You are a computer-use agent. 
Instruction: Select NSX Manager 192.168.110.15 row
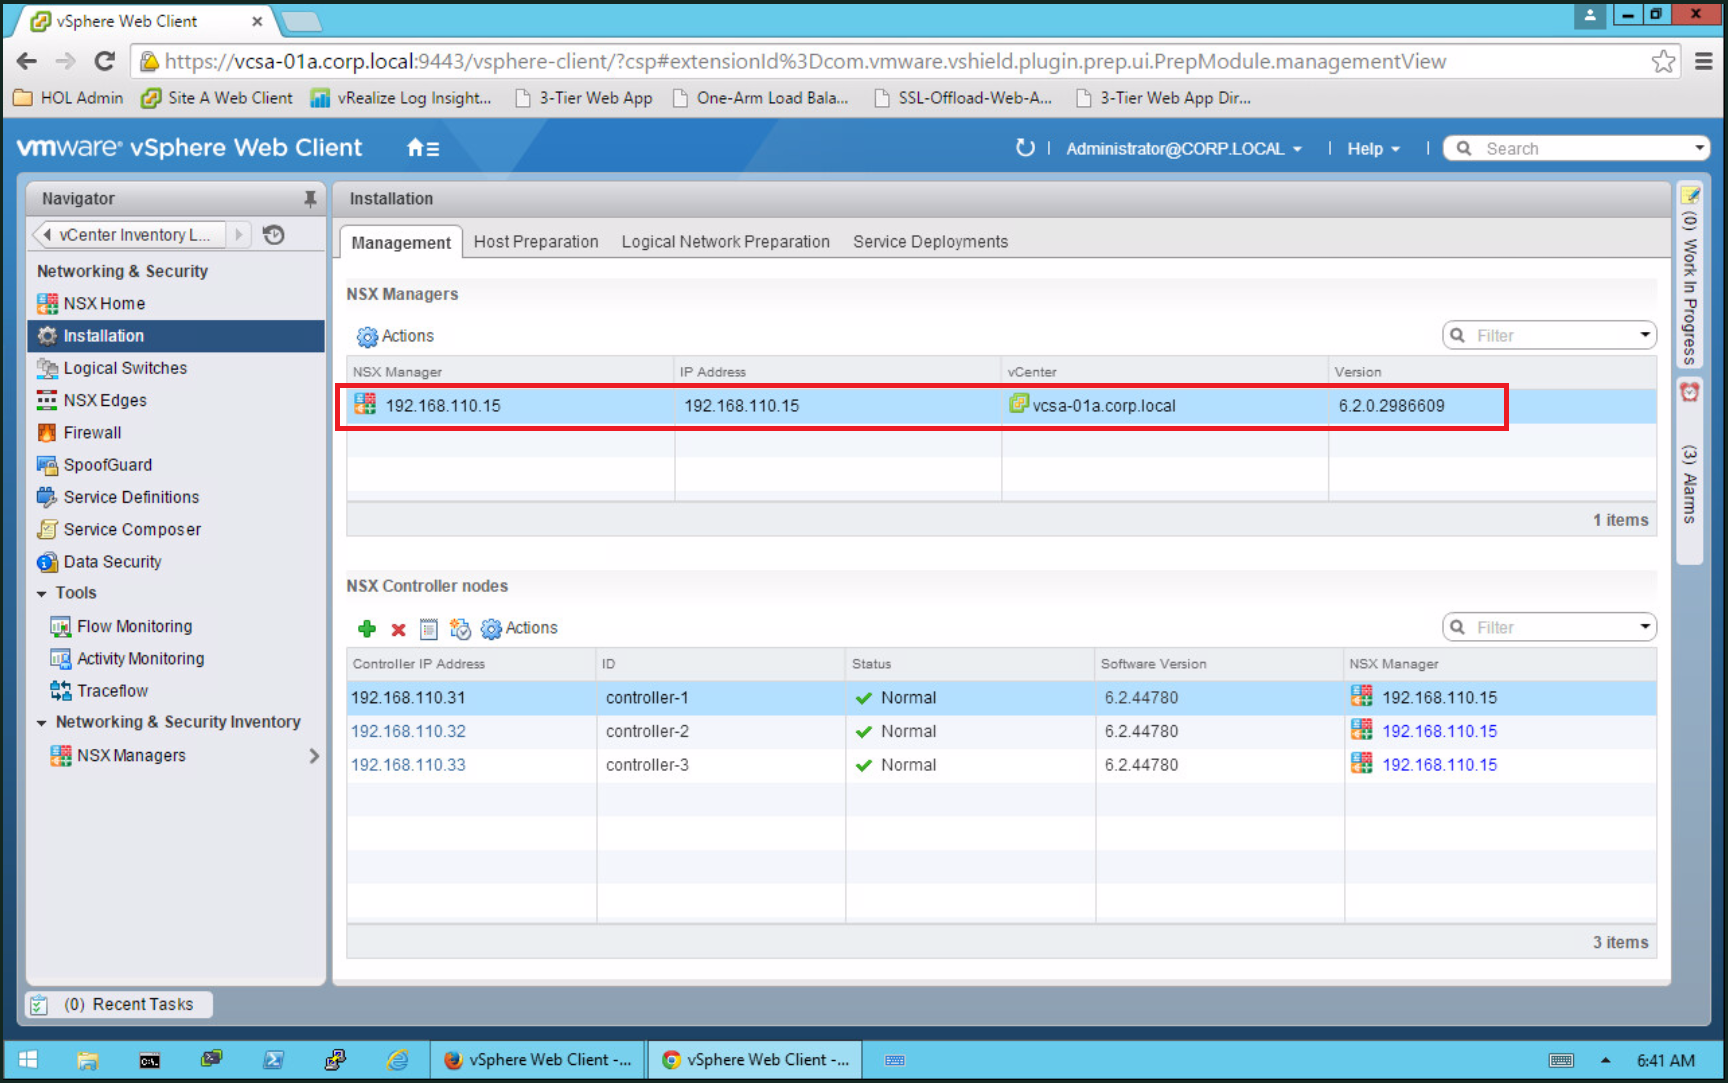pos(1001,406)
